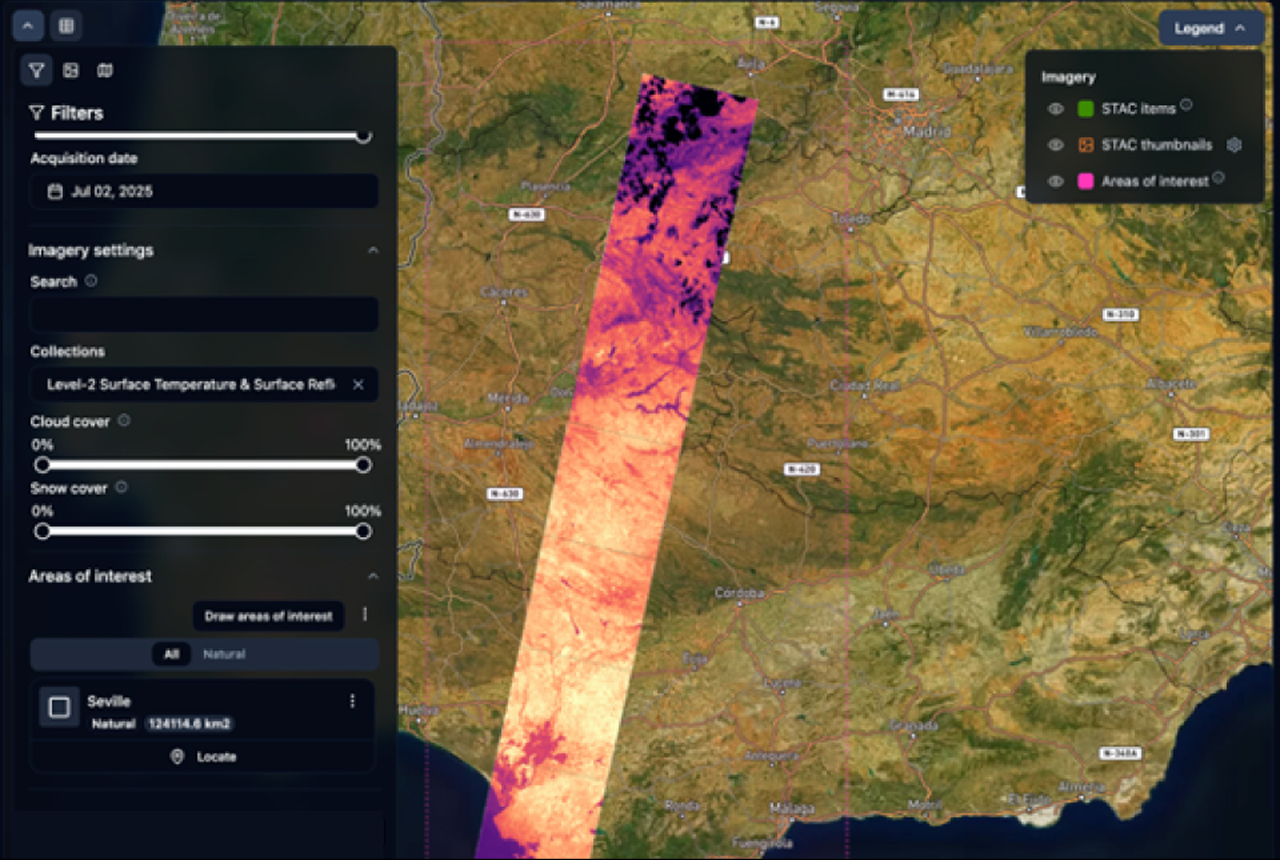Click the Draw areas of interest button
The height and width of the screenshot is (860, 1280).
click(268, 616)
